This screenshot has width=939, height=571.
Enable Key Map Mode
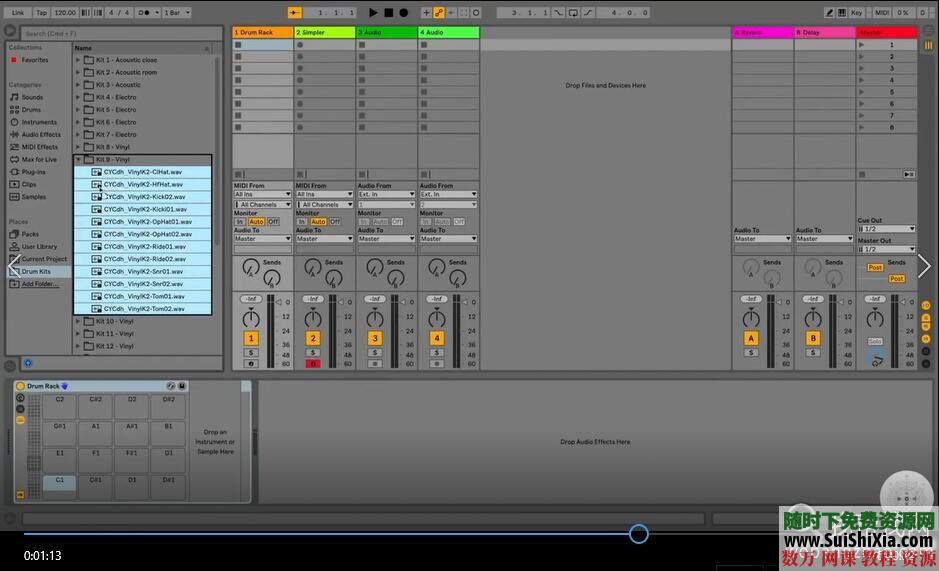(x=856, y=12)
